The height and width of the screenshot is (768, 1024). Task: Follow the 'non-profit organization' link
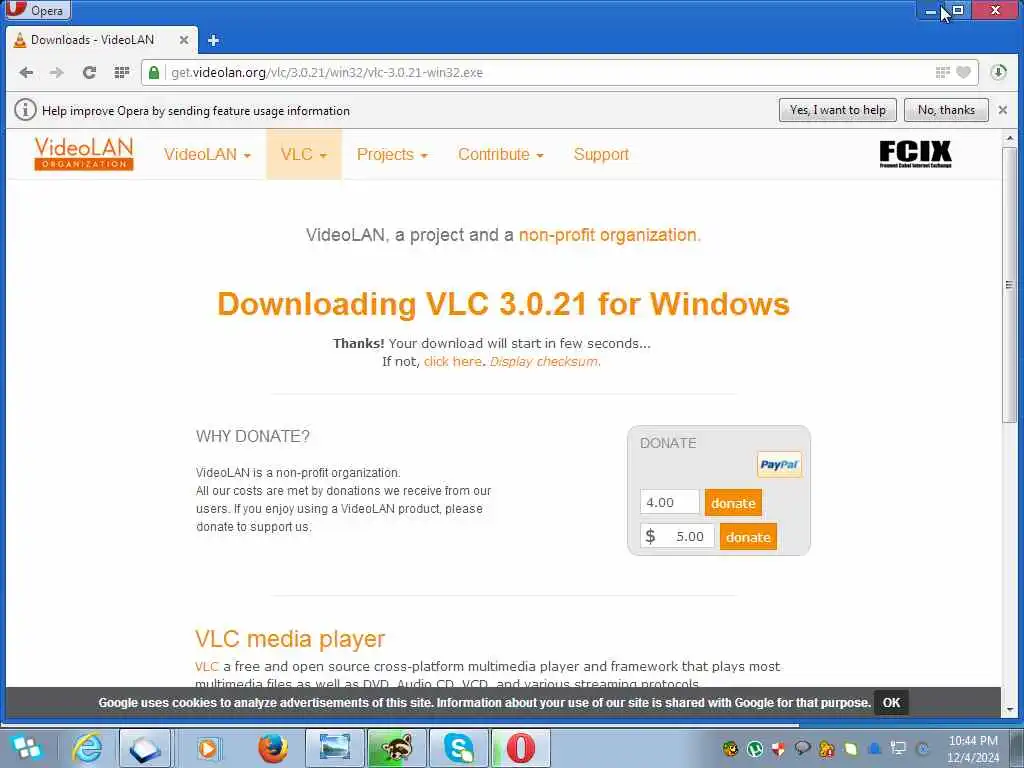click(609, 235)
